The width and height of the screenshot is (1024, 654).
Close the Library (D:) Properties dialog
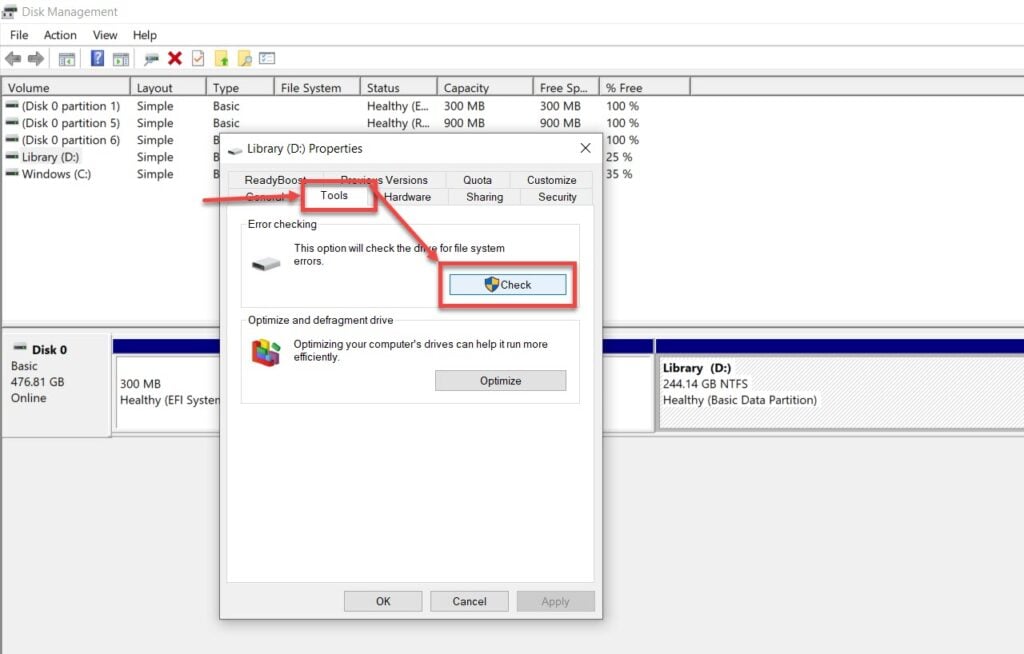pyautogui.click(x=586, y=148)
